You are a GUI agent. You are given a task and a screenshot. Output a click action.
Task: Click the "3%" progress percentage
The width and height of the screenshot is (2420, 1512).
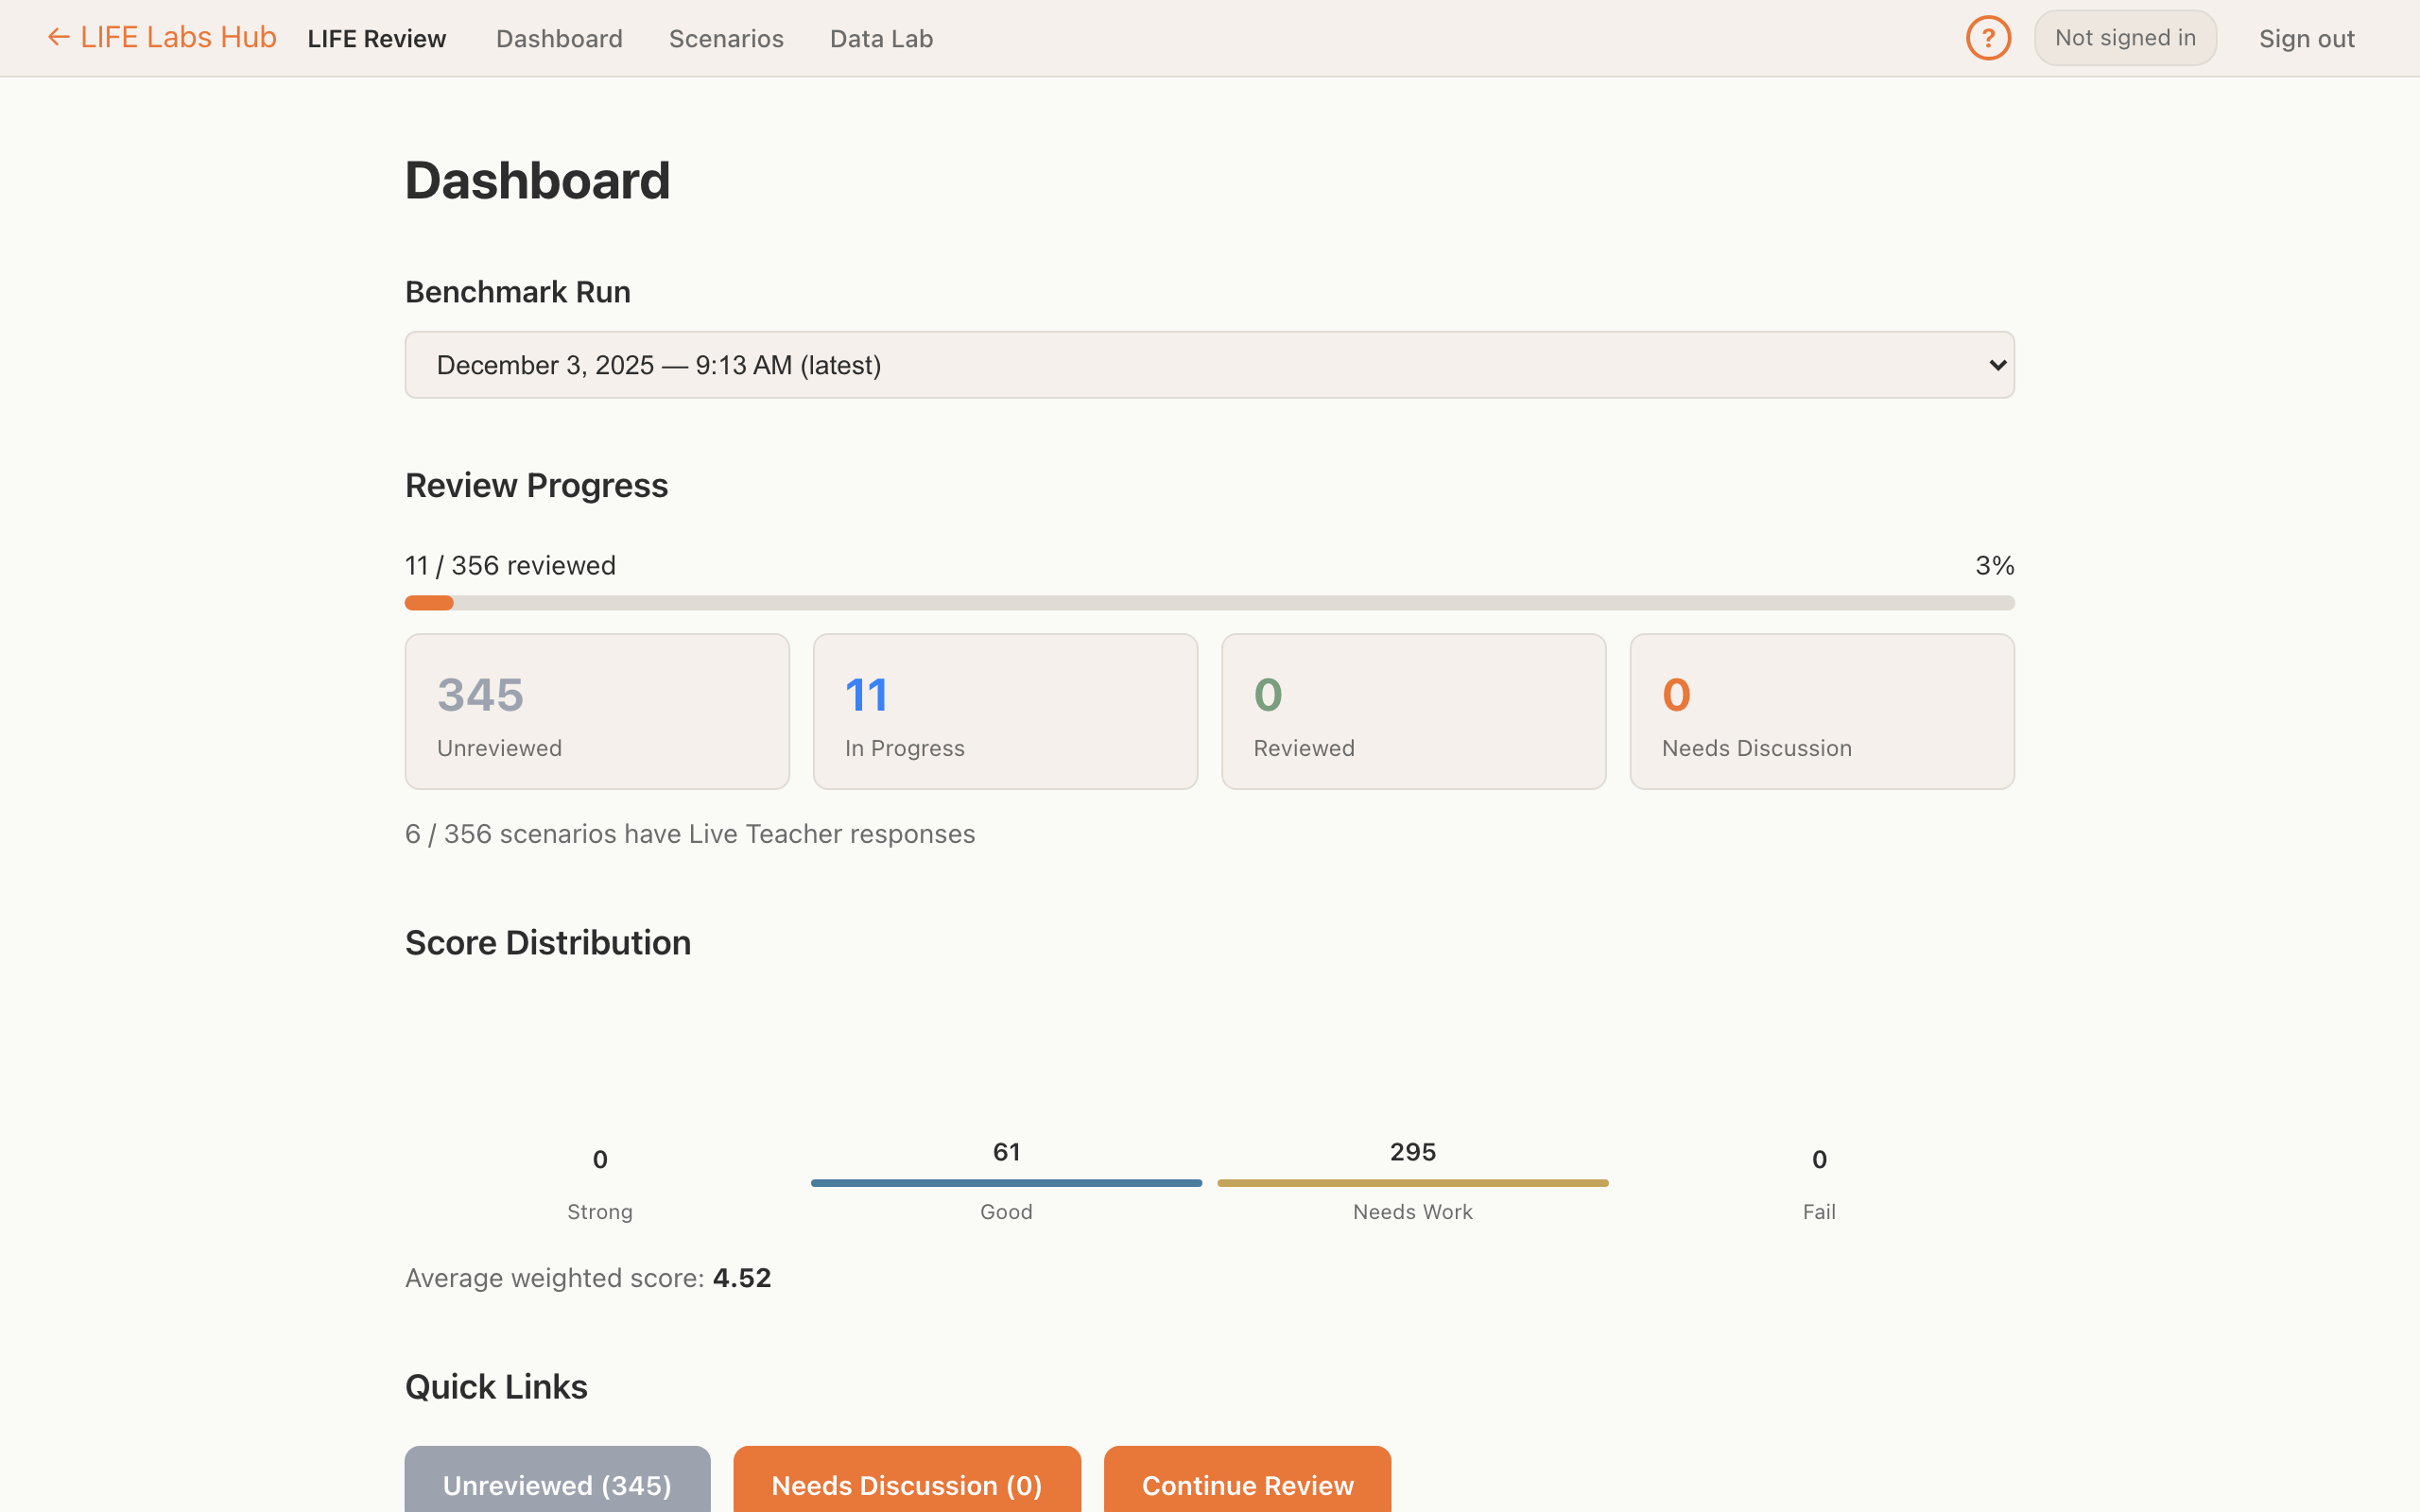1994,566
